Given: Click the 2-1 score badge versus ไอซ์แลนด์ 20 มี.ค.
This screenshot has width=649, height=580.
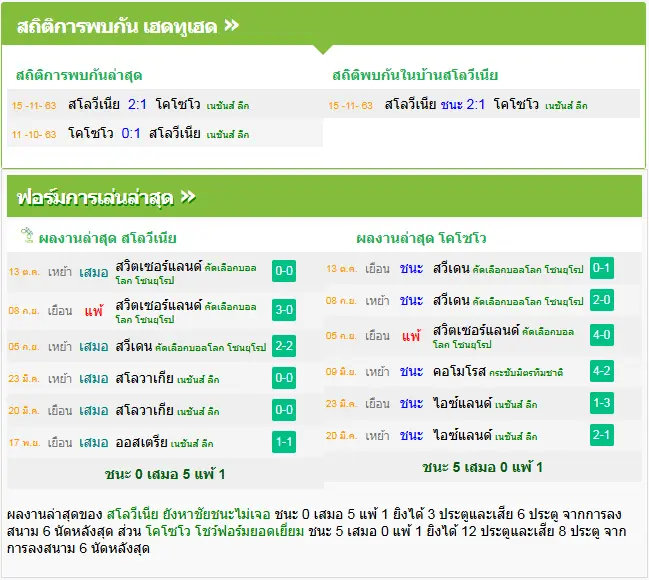Looking at the screenshot, I should (601, 435).
